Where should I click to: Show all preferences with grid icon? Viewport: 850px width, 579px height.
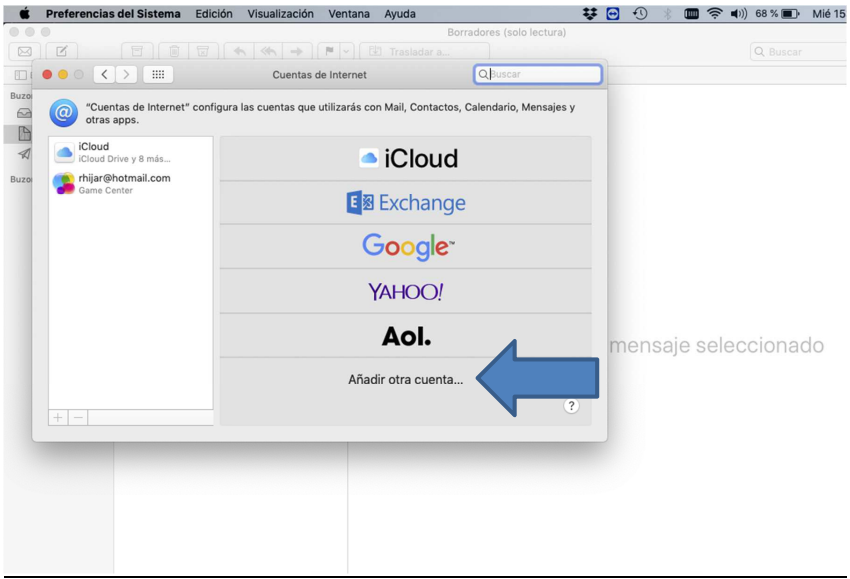coord(158,74)
